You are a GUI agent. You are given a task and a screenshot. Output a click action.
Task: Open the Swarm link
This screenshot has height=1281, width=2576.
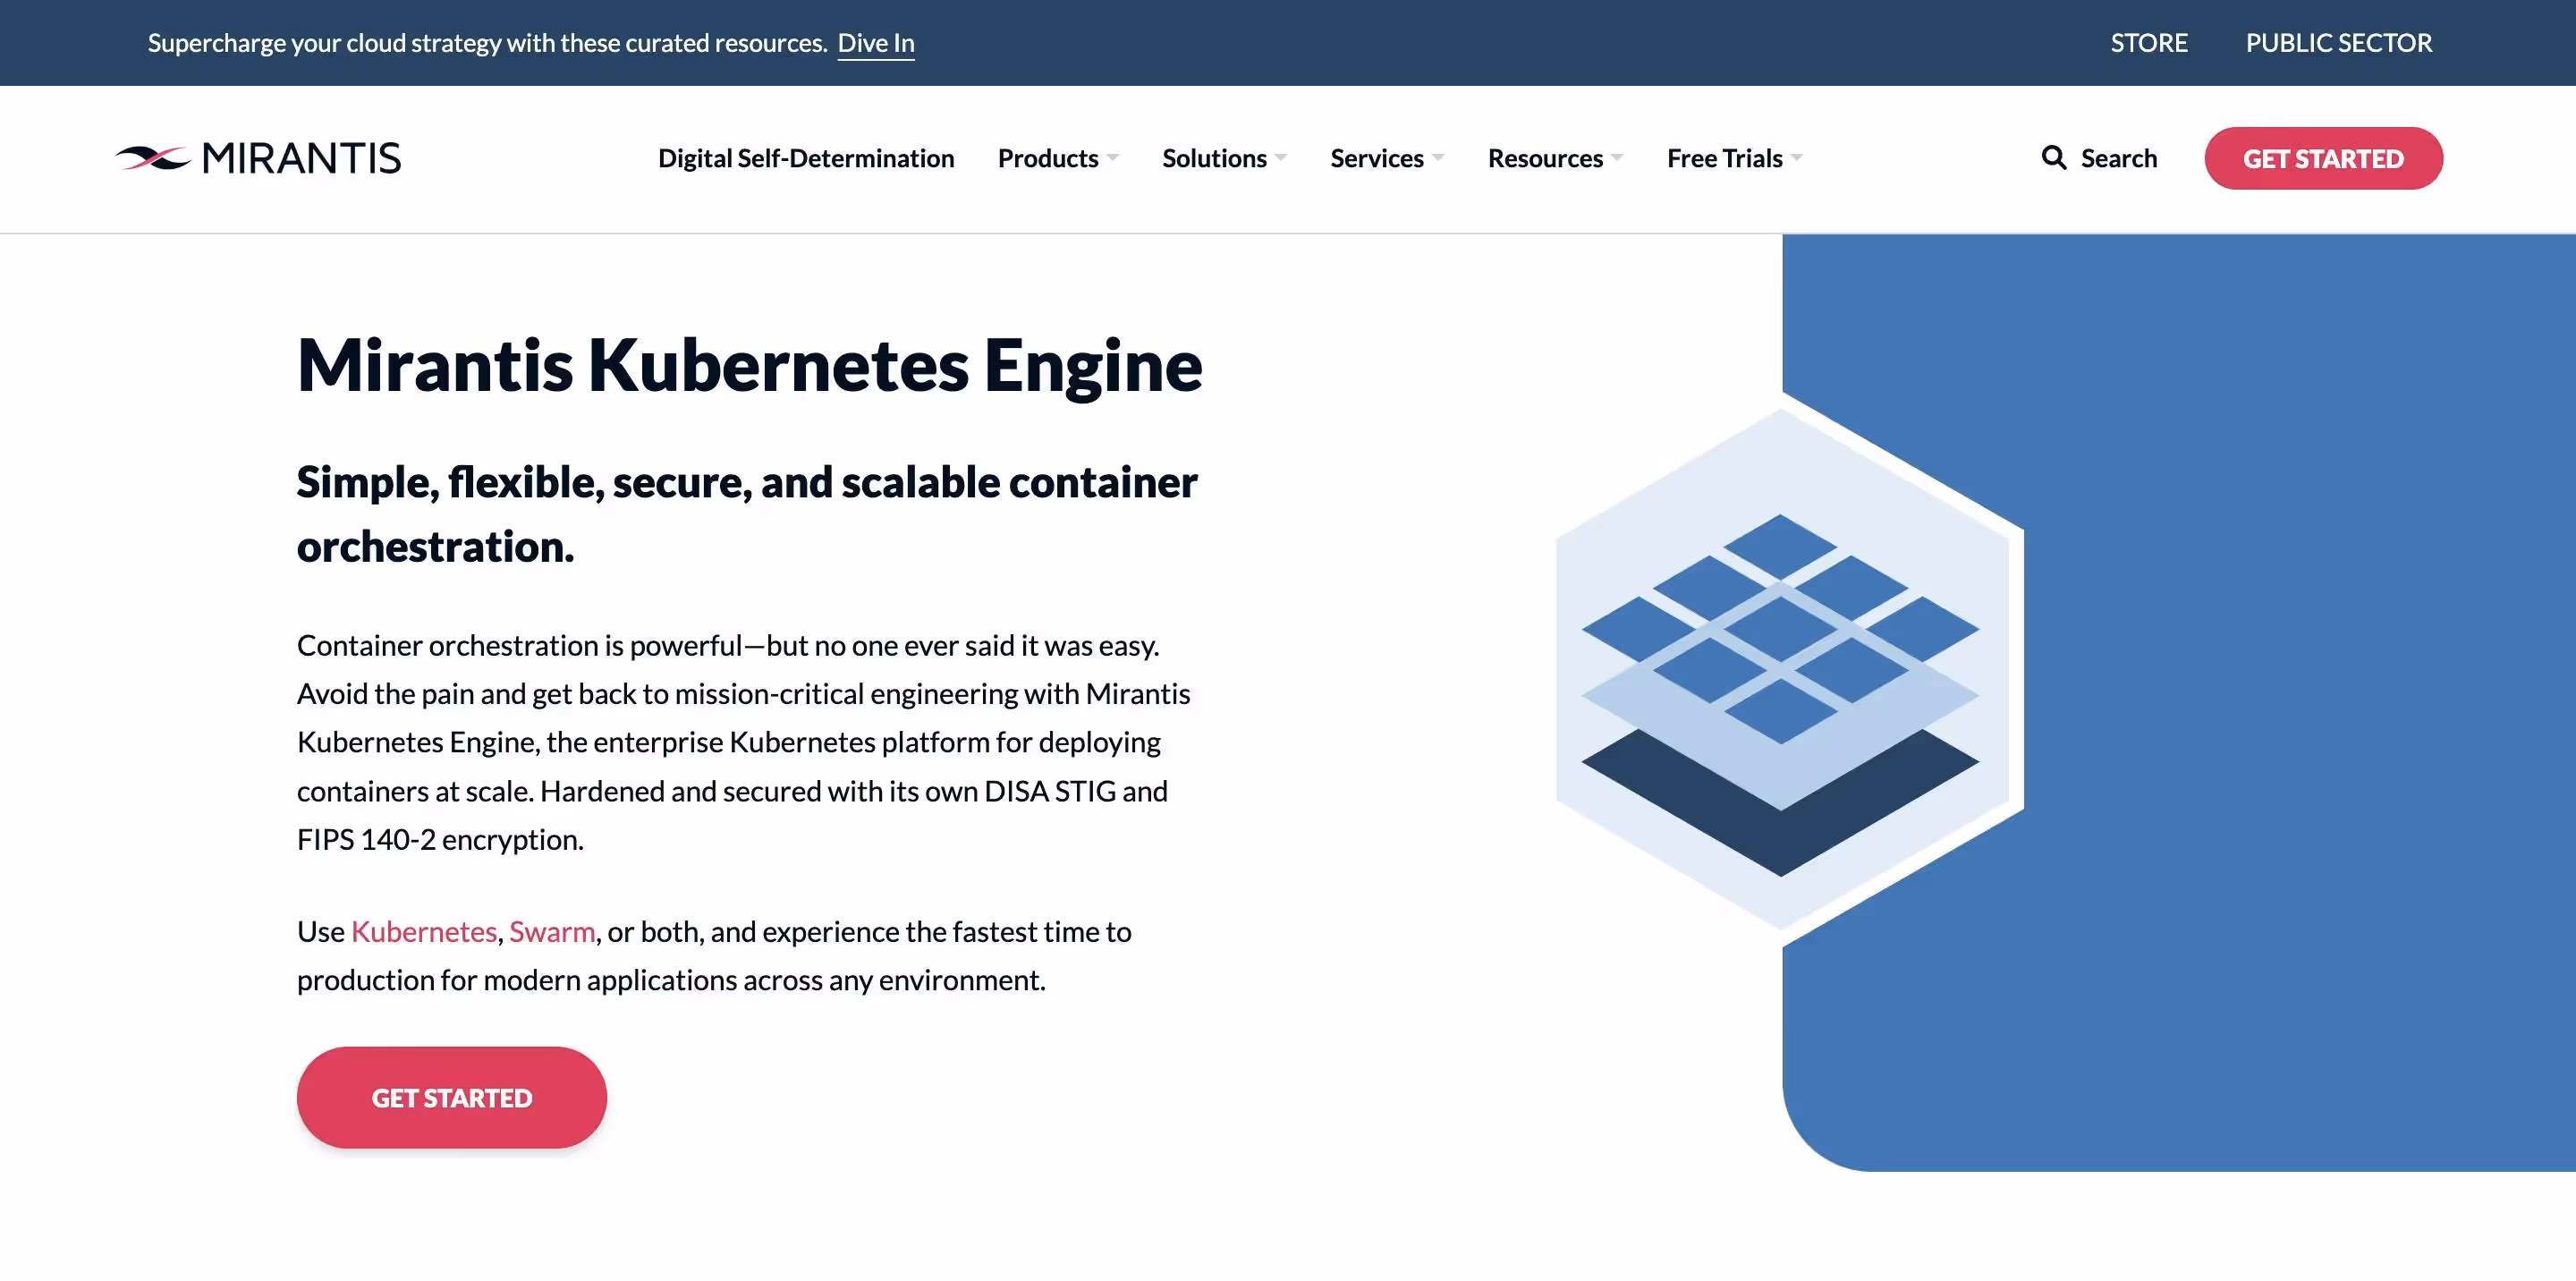(550, 931)
